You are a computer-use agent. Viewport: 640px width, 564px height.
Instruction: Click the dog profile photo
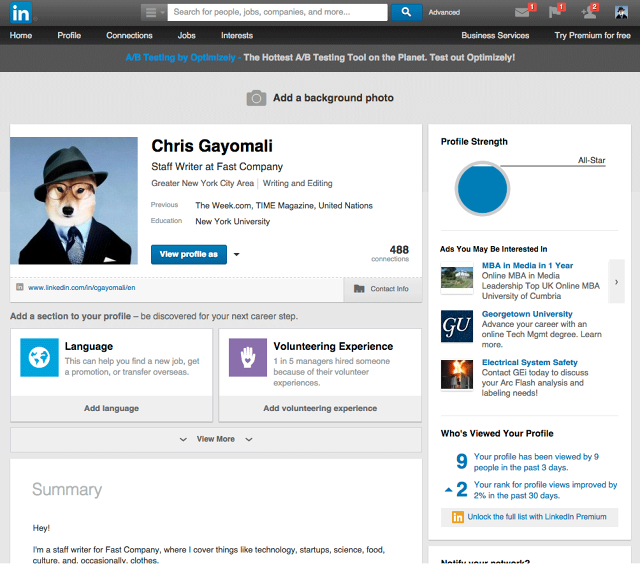(x=74, y=201)
